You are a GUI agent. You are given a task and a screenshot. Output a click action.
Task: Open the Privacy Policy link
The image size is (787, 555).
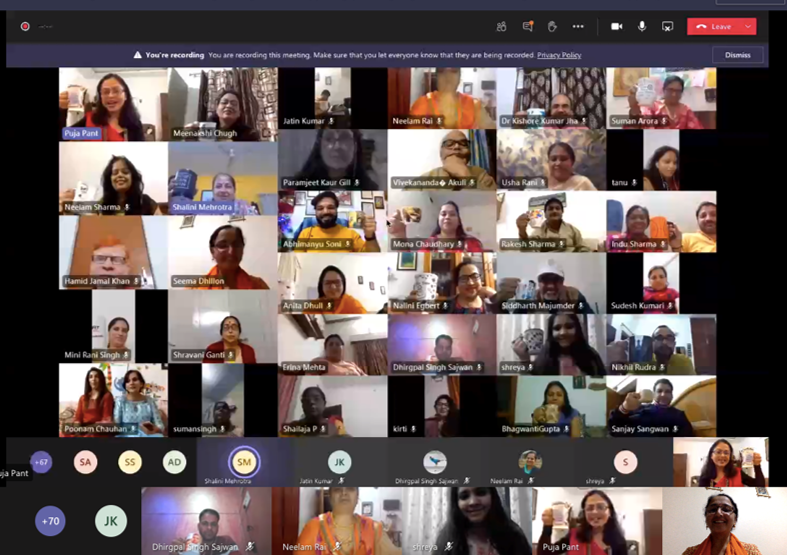click(559, 55)
